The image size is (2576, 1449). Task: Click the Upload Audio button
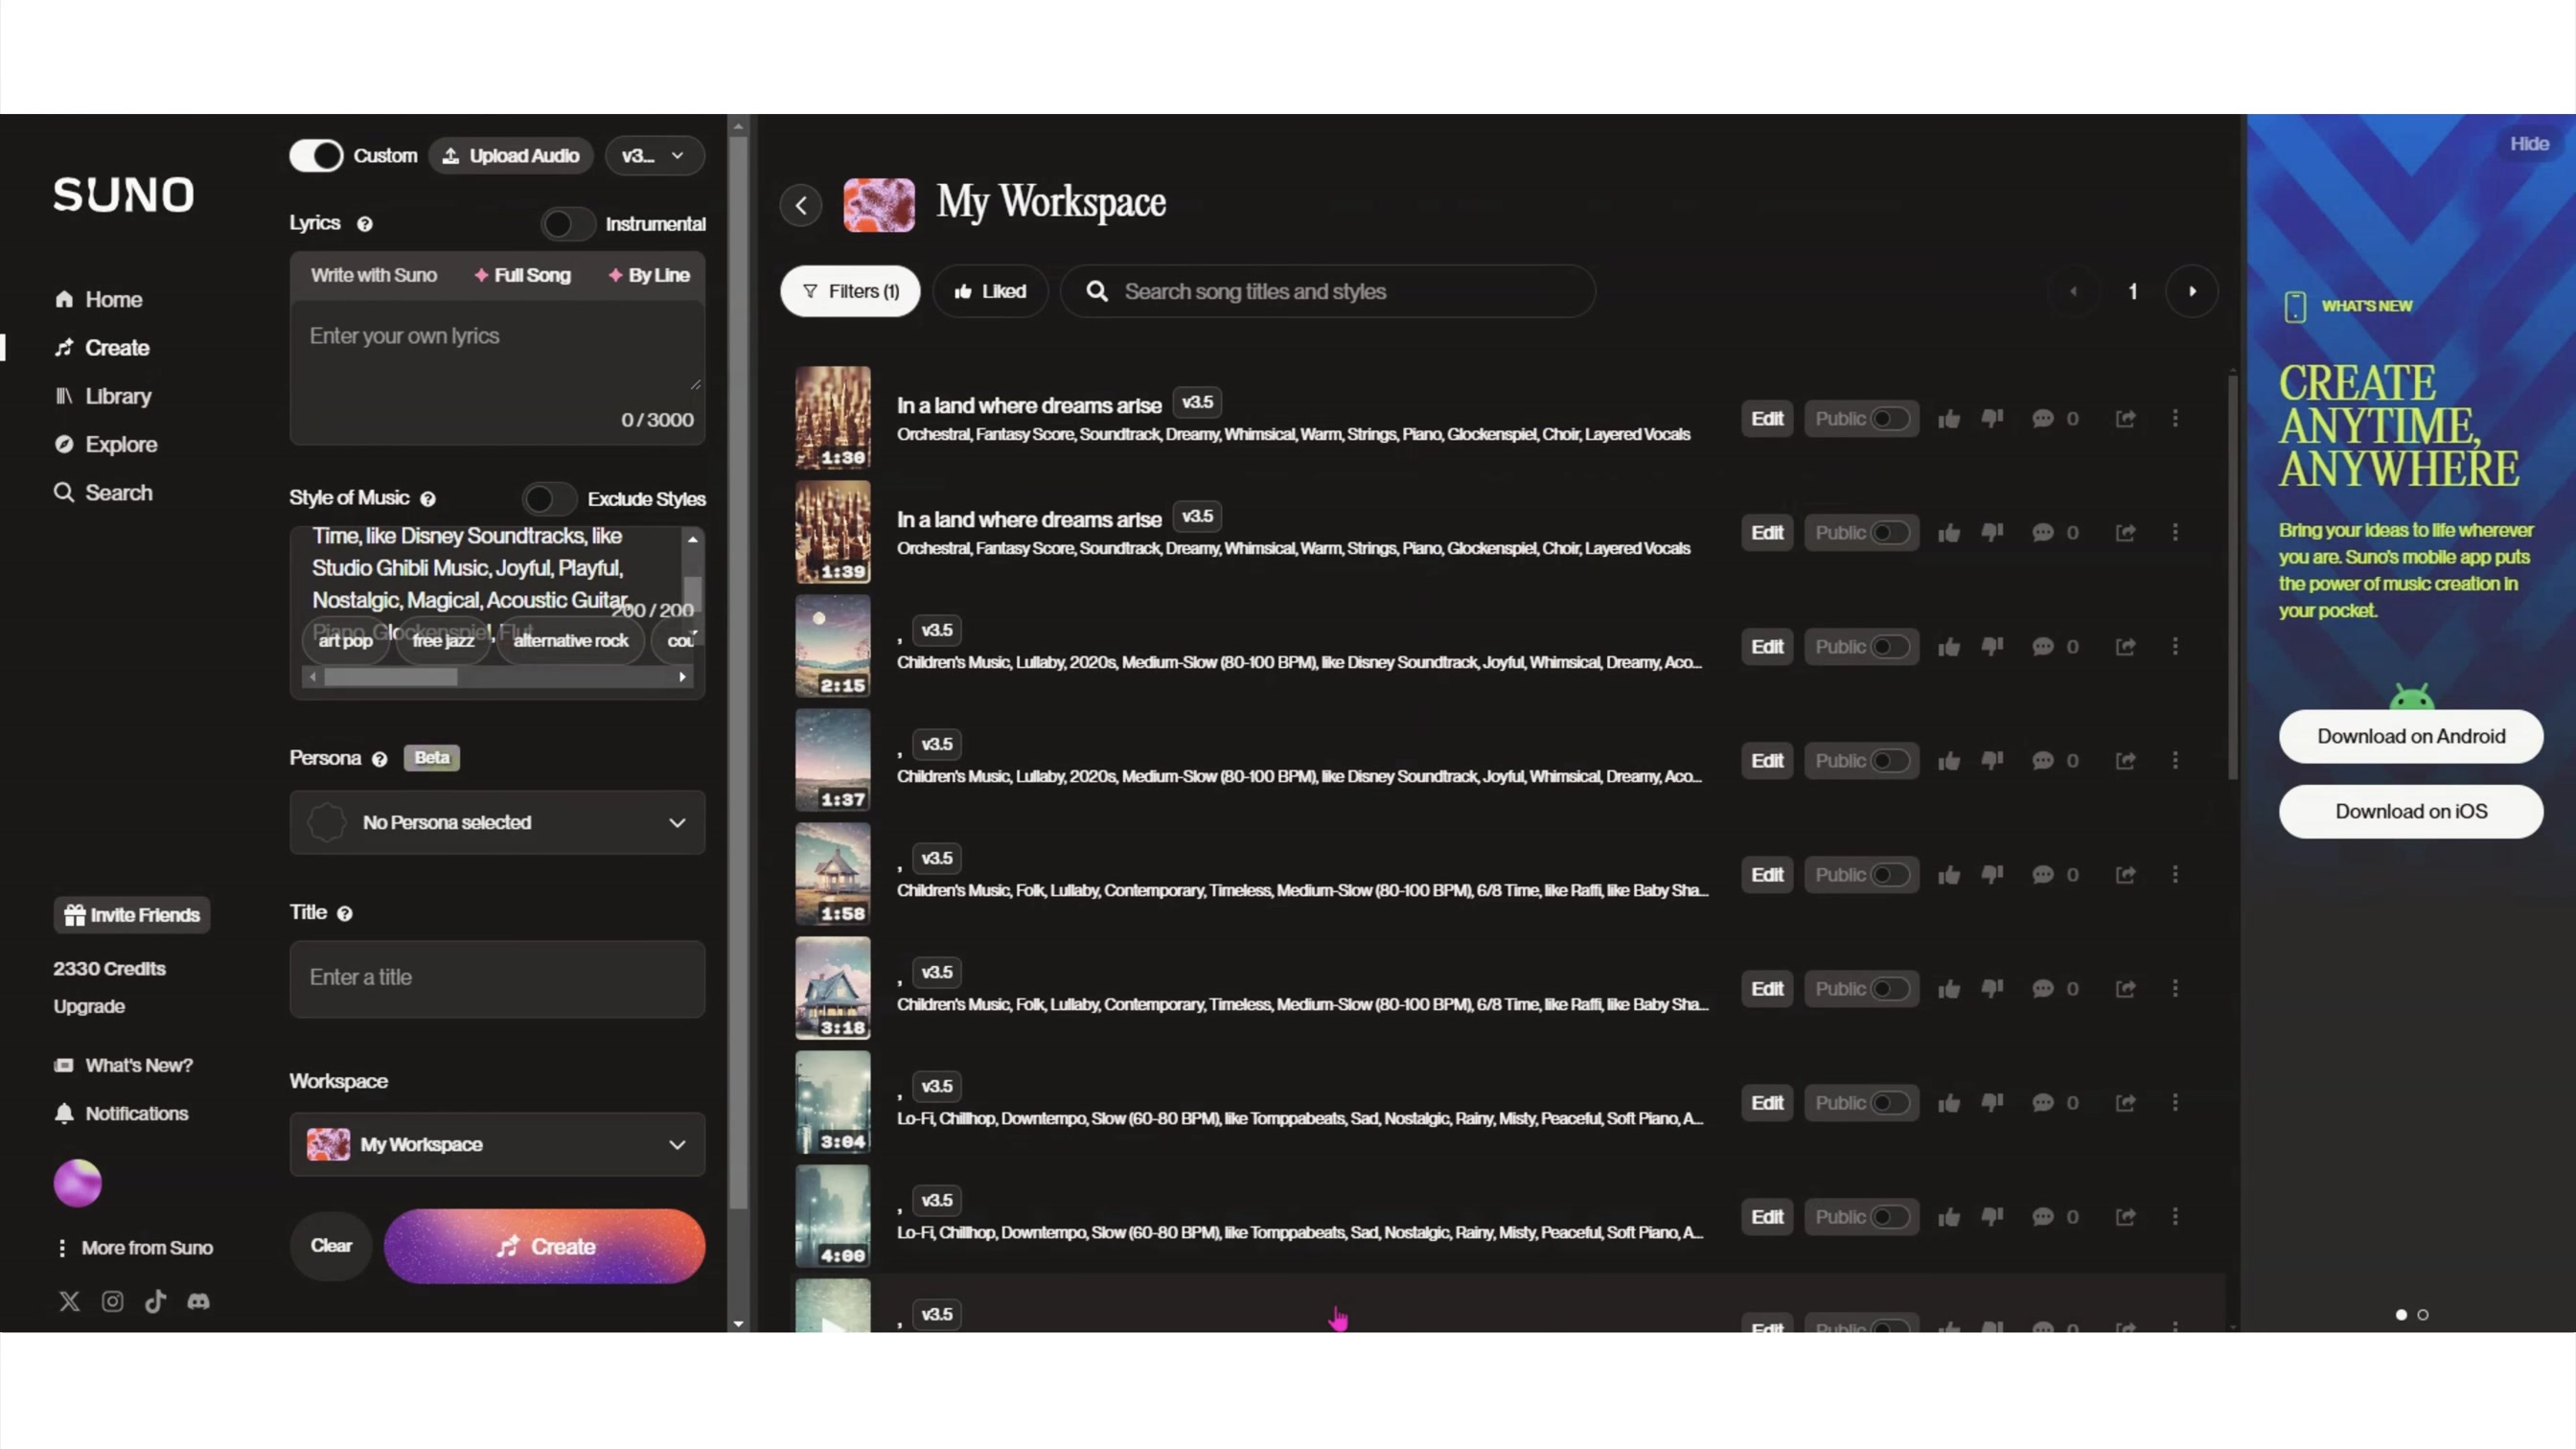coord(512,156)
